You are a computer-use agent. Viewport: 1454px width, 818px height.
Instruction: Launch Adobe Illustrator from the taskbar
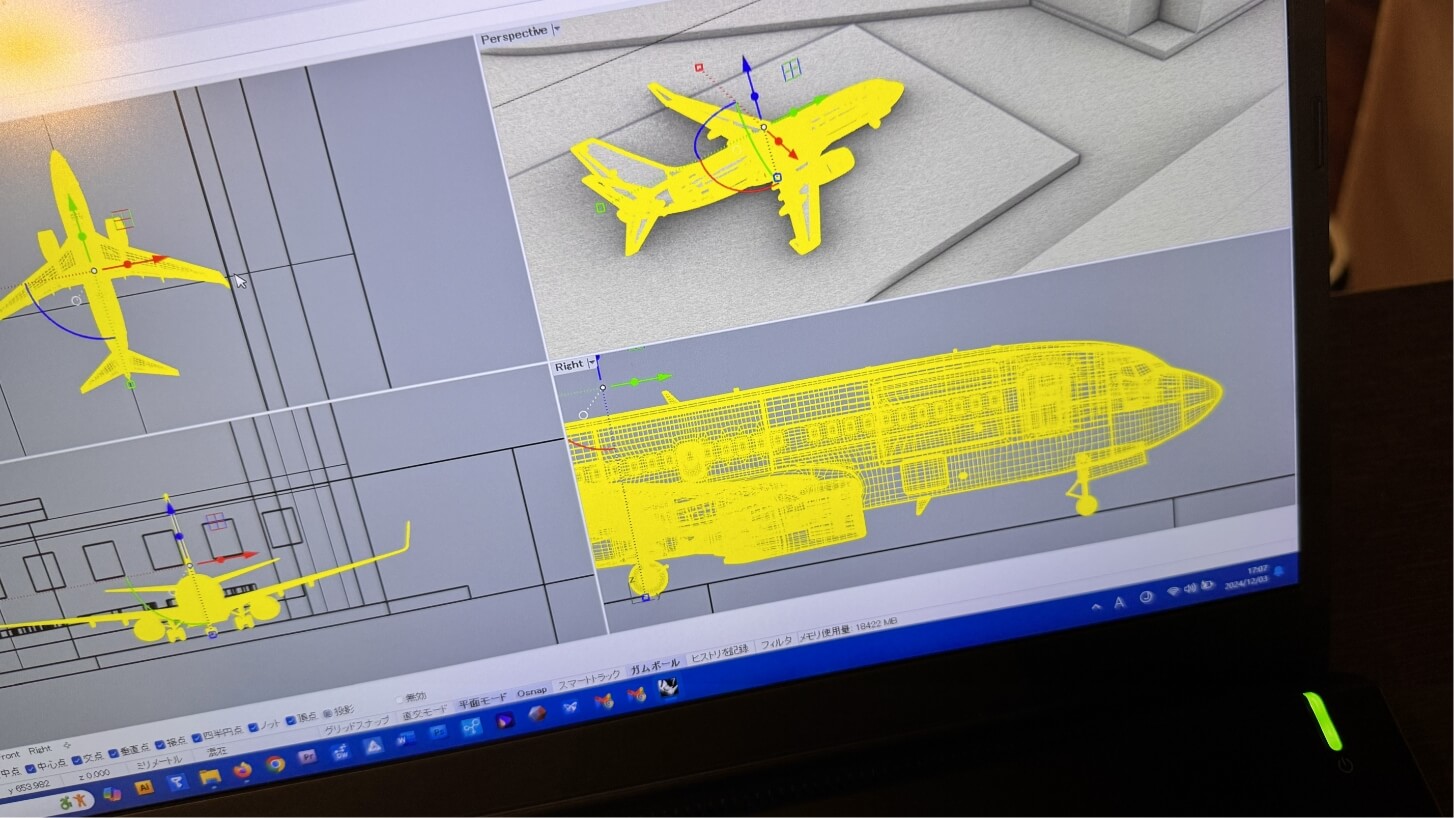[x=144, y=788]
